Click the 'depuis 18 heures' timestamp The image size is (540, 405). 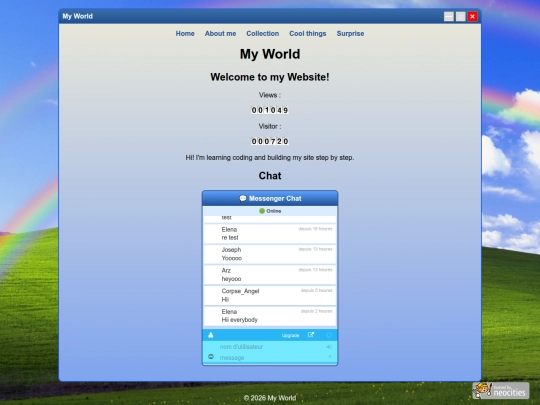315,229
